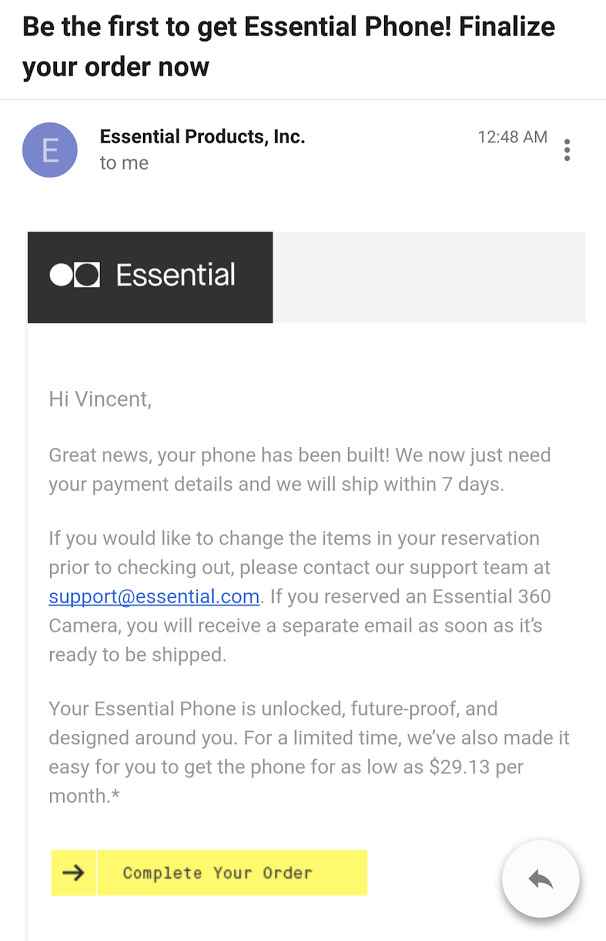Tap the "unlocked, future-proof" paragraph line
Screen dimensions: 606x941
(x=272, y=709)
